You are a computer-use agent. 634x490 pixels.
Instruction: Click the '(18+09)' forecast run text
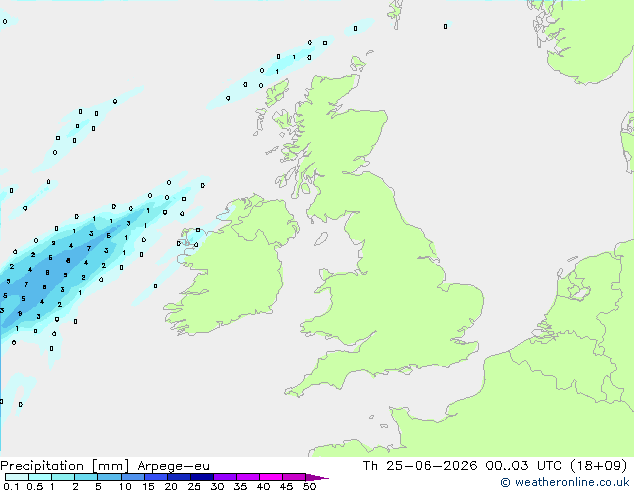[x=599, y=466]
